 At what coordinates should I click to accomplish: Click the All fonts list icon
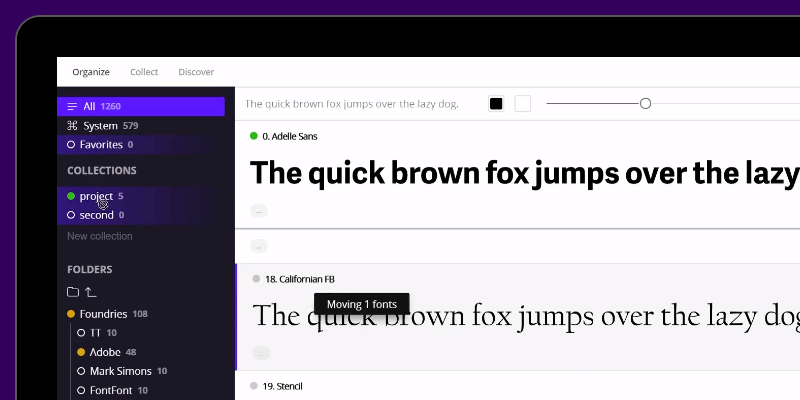click(x=72, y=106)
